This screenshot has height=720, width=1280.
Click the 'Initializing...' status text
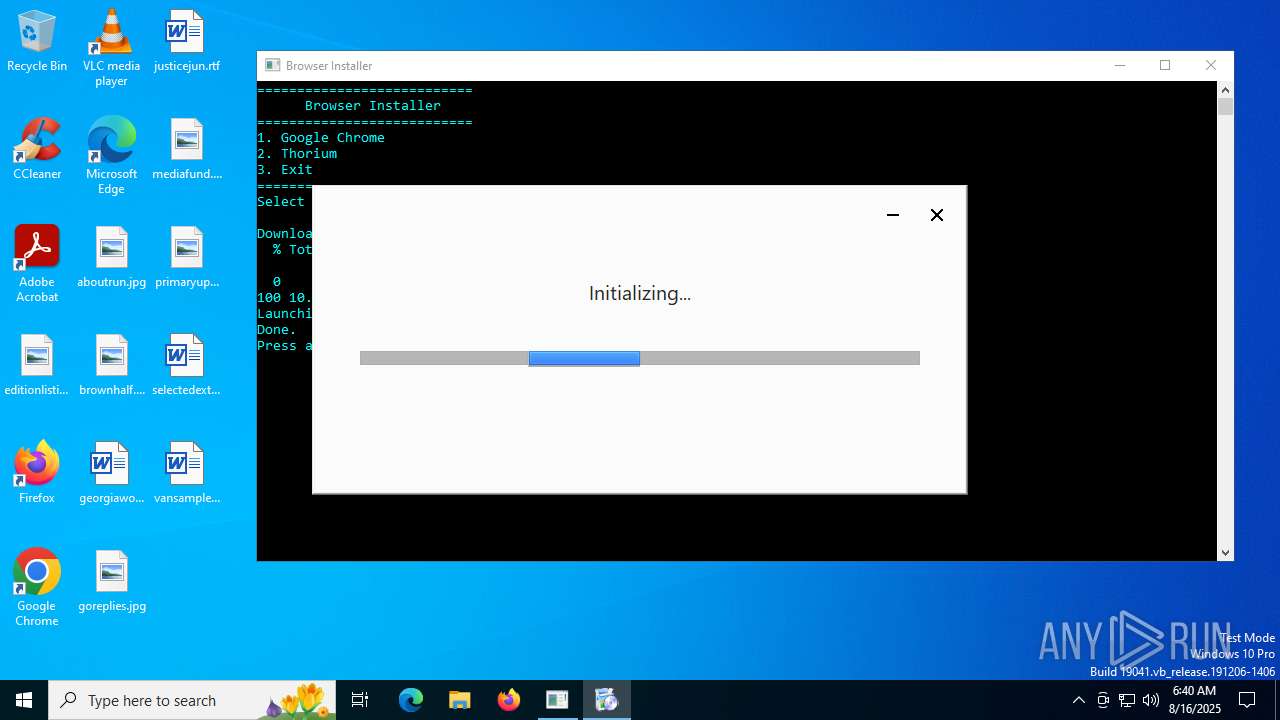tap(640, 293)
